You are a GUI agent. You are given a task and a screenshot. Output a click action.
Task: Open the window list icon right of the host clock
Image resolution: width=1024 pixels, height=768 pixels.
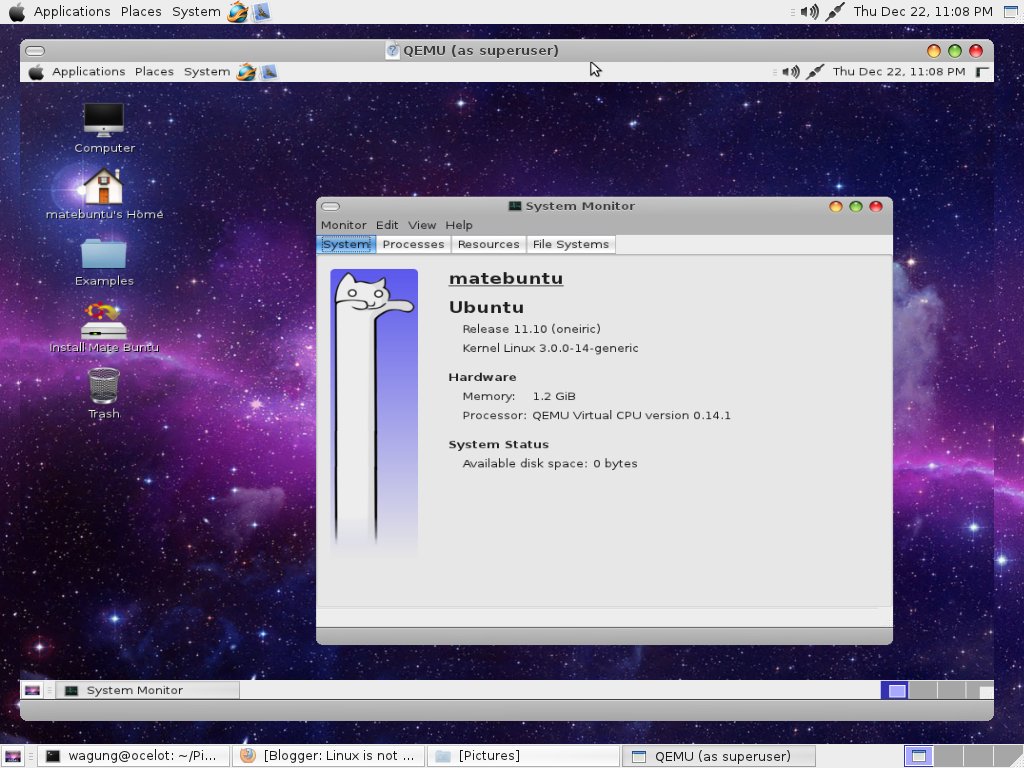pos(1010,12)
